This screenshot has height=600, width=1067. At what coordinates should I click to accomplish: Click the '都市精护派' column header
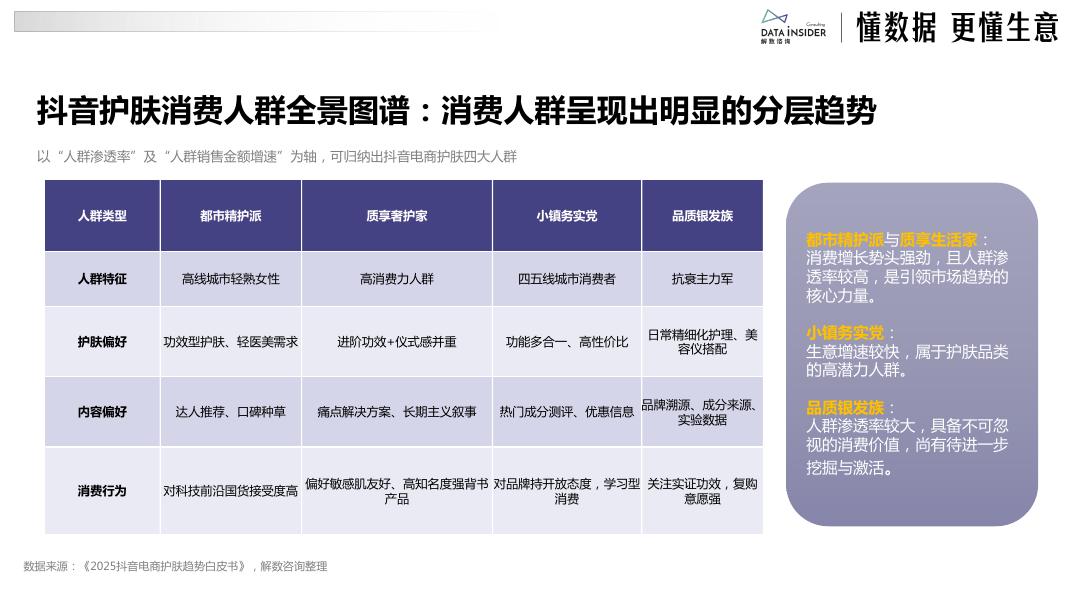tap(231, 216)
